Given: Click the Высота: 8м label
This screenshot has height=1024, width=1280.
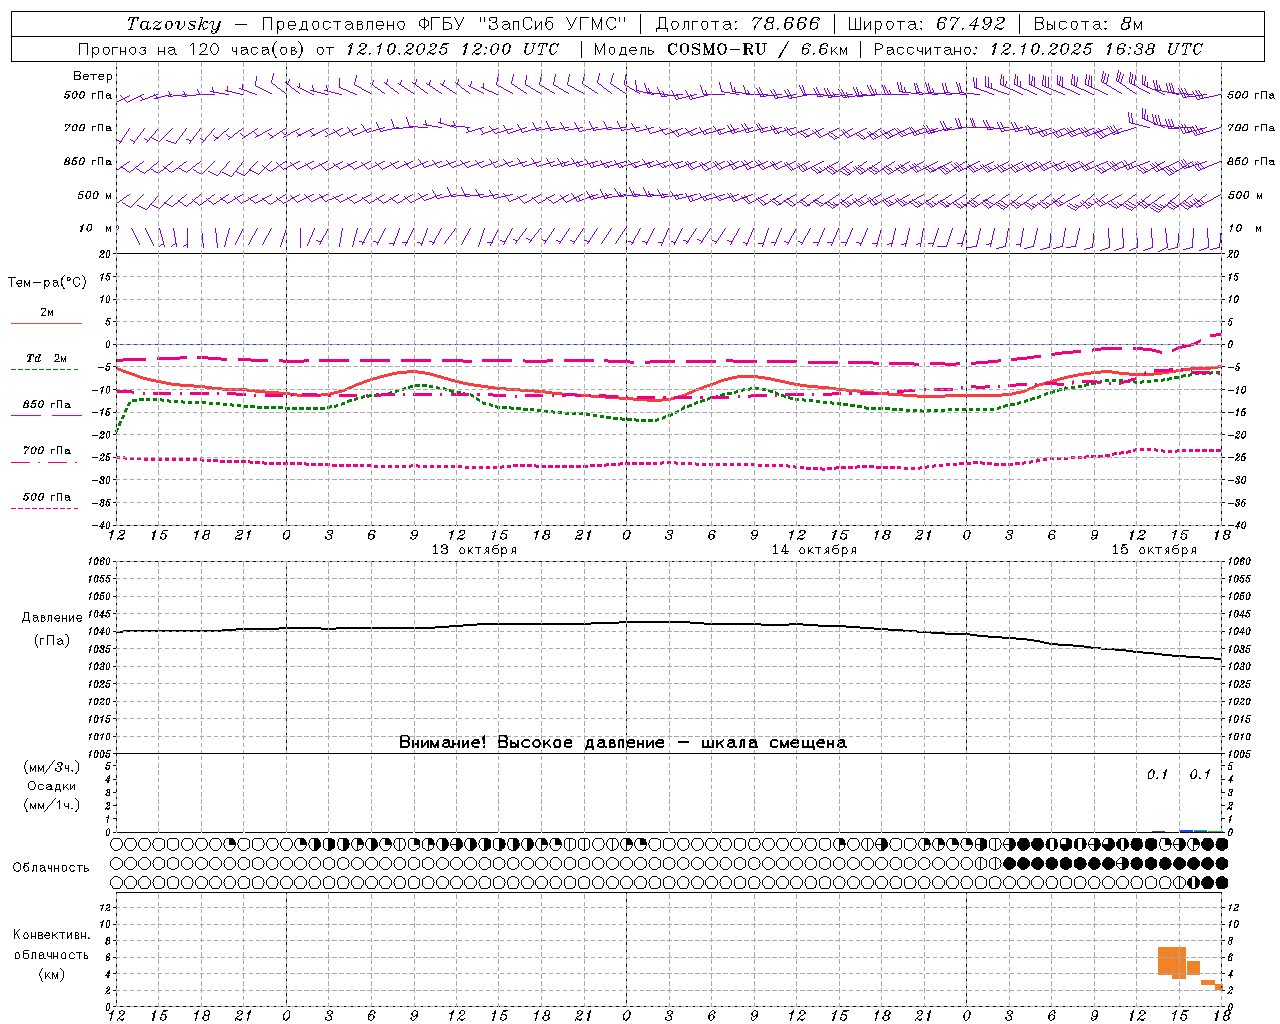Looking at the screenshot, I should coord(1088,24).
